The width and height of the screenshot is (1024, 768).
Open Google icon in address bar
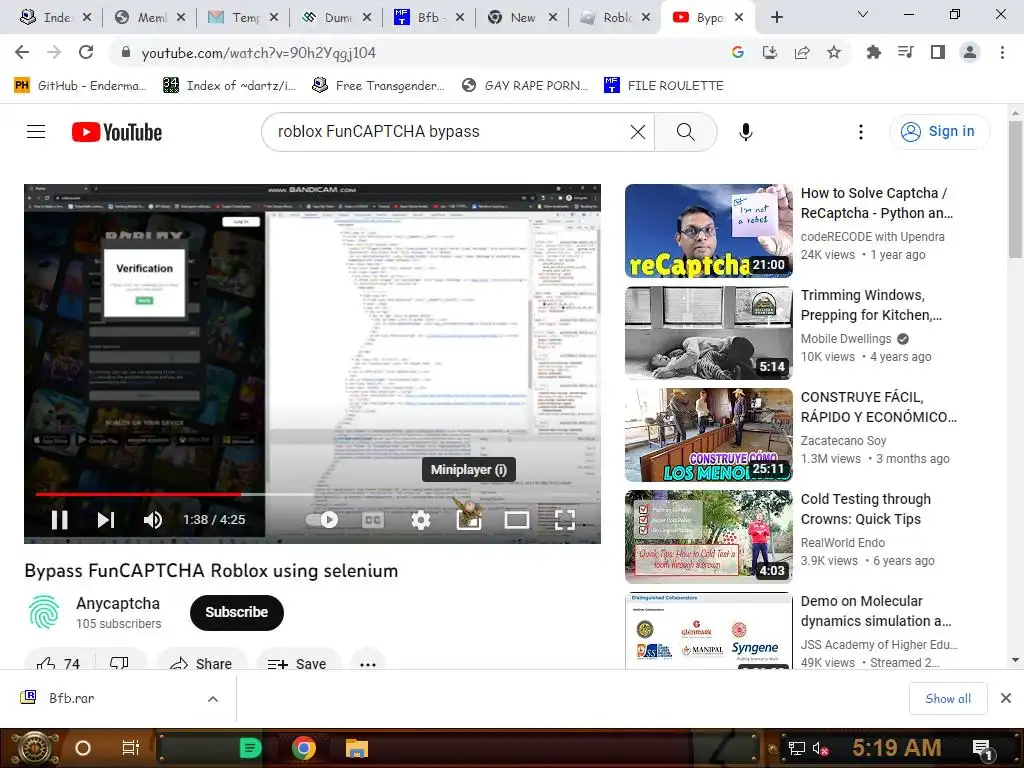738,52
